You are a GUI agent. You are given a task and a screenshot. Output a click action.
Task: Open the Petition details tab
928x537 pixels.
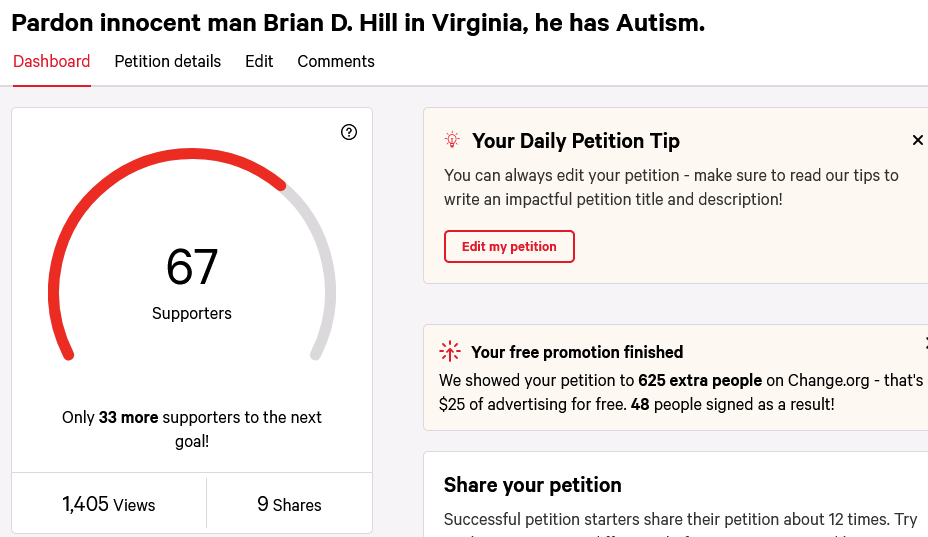pyautogui.click(x=167, y=62)
